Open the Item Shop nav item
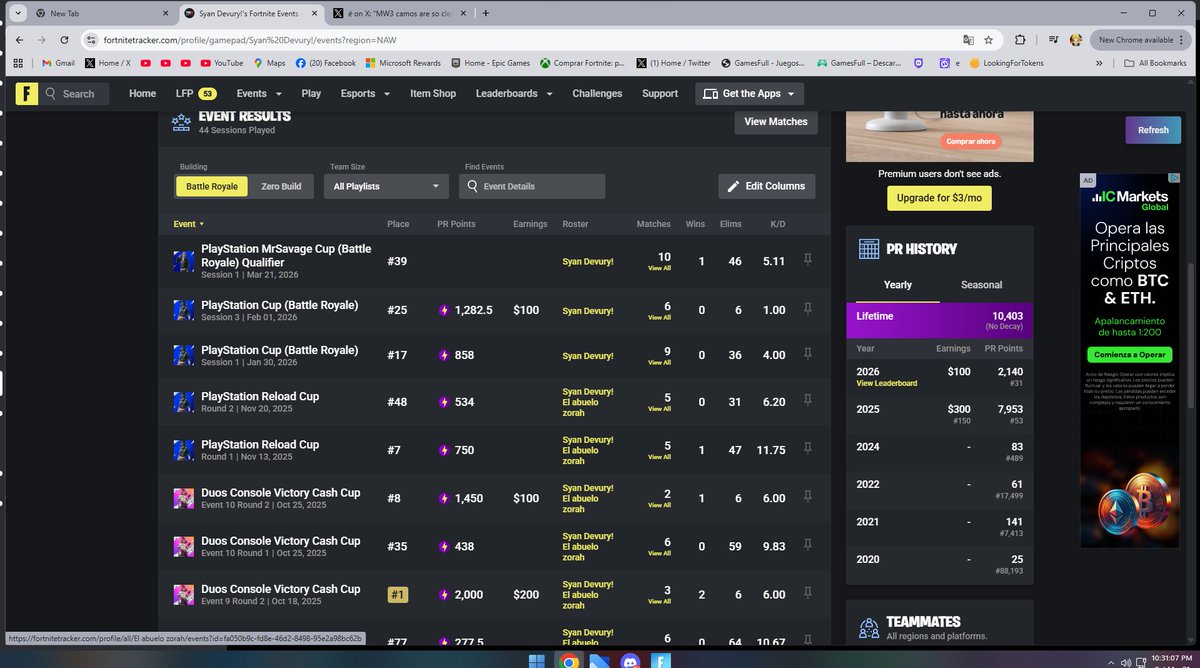This screenshot has height=668, width=1200. (432, 94)
